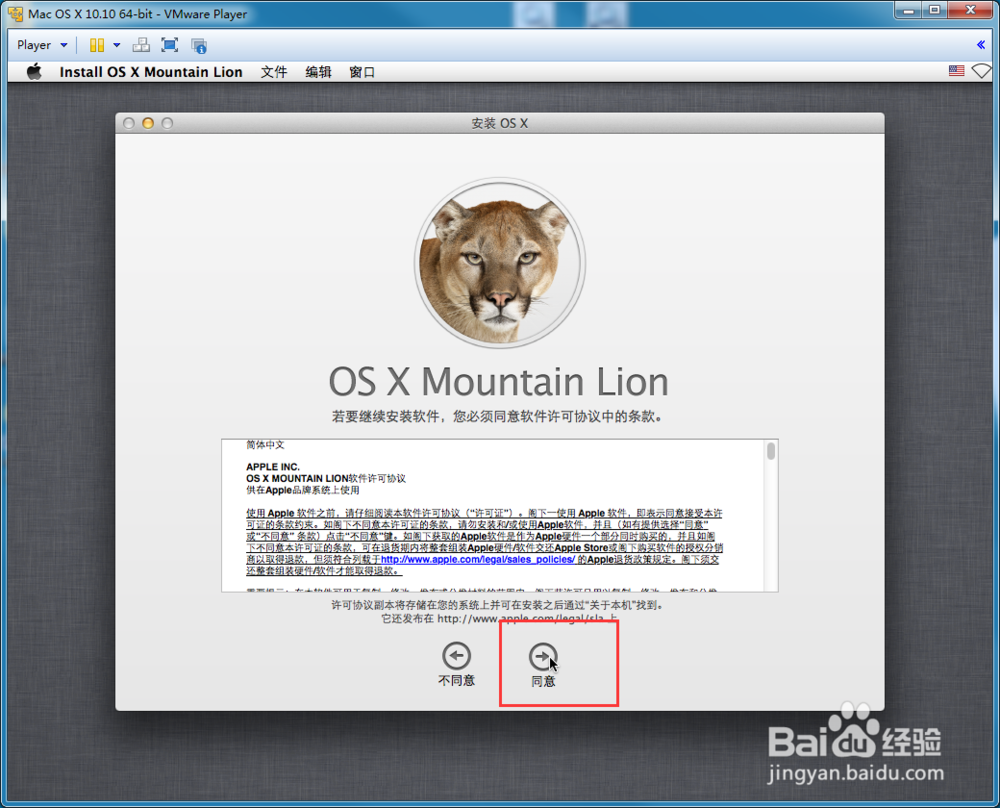This screenshot has height=808, width=1000.
Task: Click the yellow minimize button of installer window
Action: [148, 123]
